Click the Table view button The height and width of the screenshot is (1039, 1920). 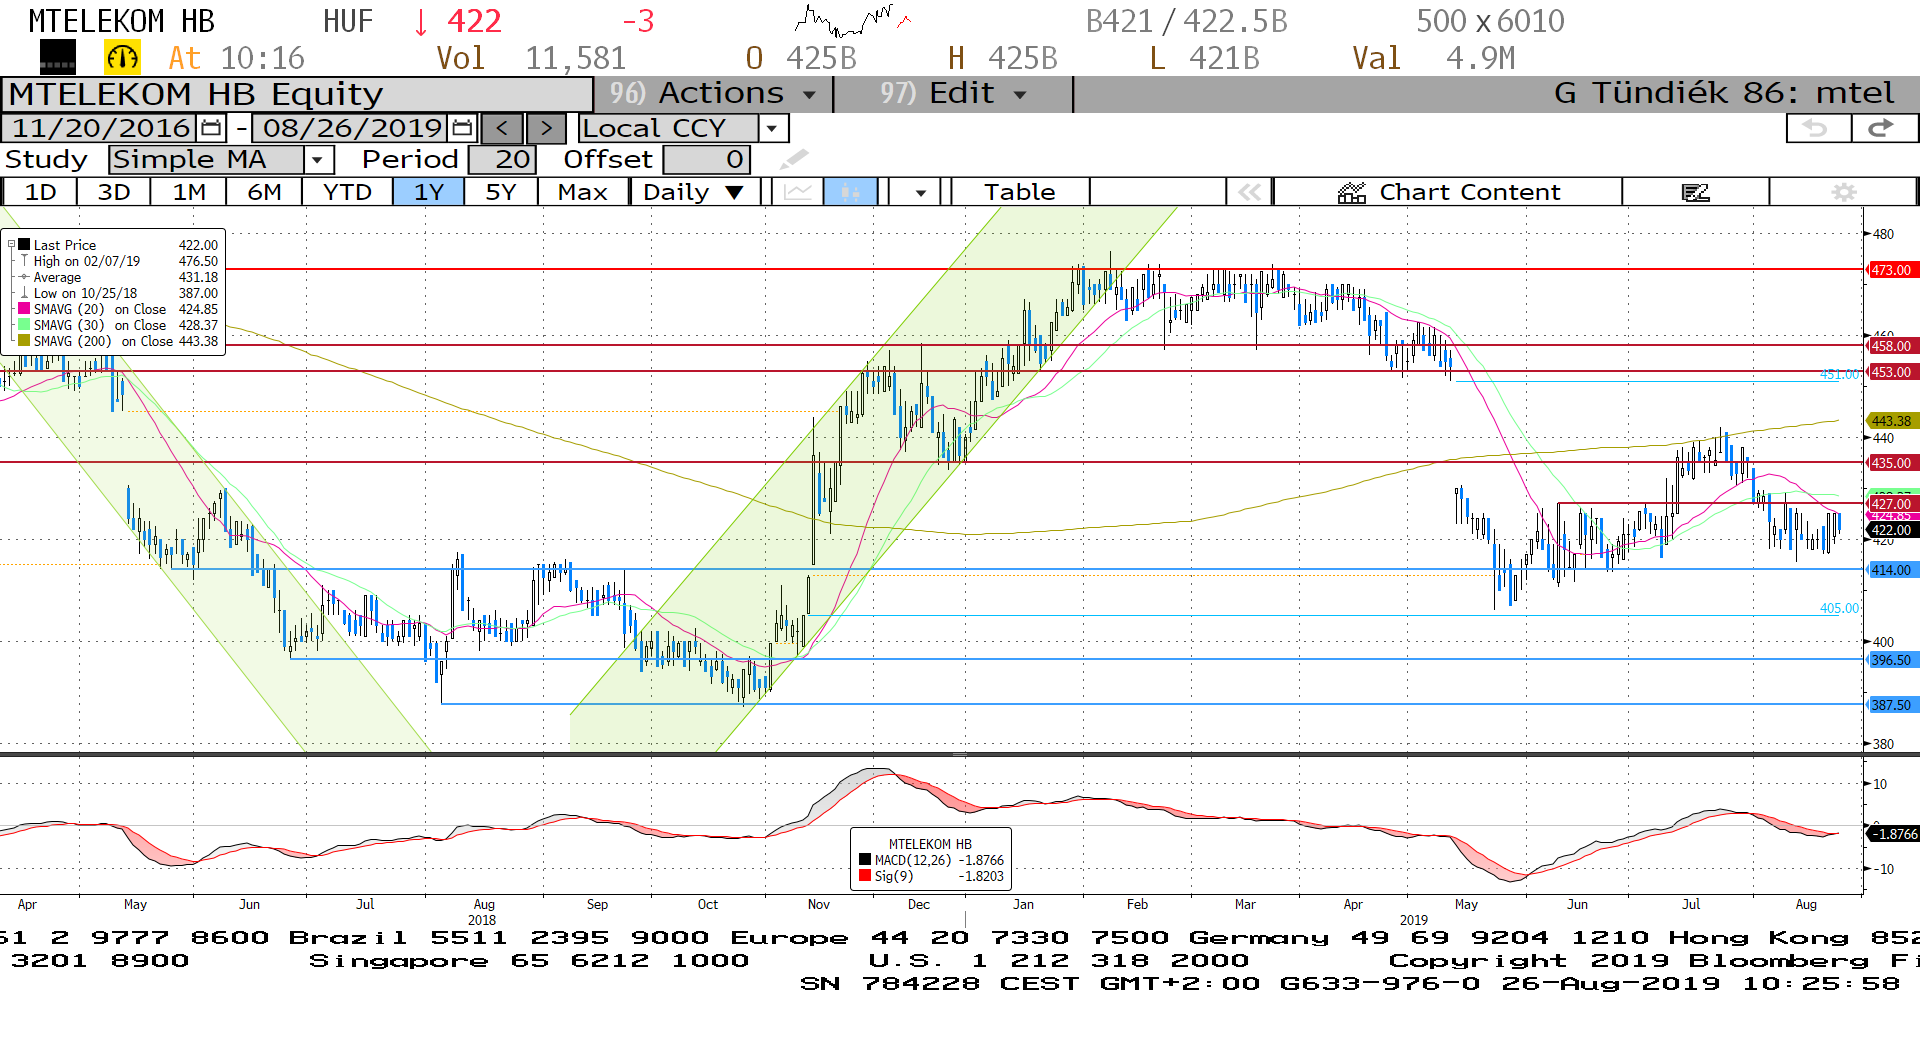(1019, 192)
